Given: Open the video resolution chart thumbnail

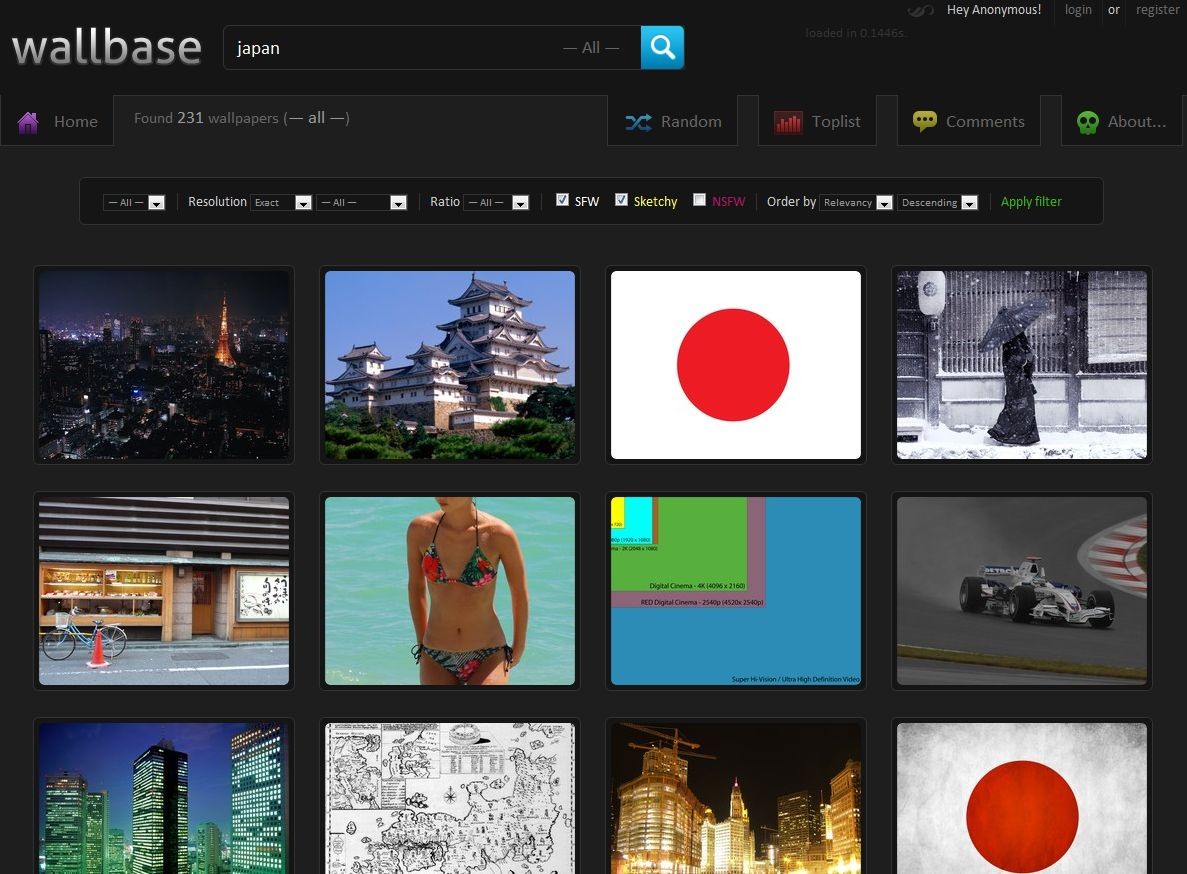Looking at the screenshot, I should coord(736,591).
